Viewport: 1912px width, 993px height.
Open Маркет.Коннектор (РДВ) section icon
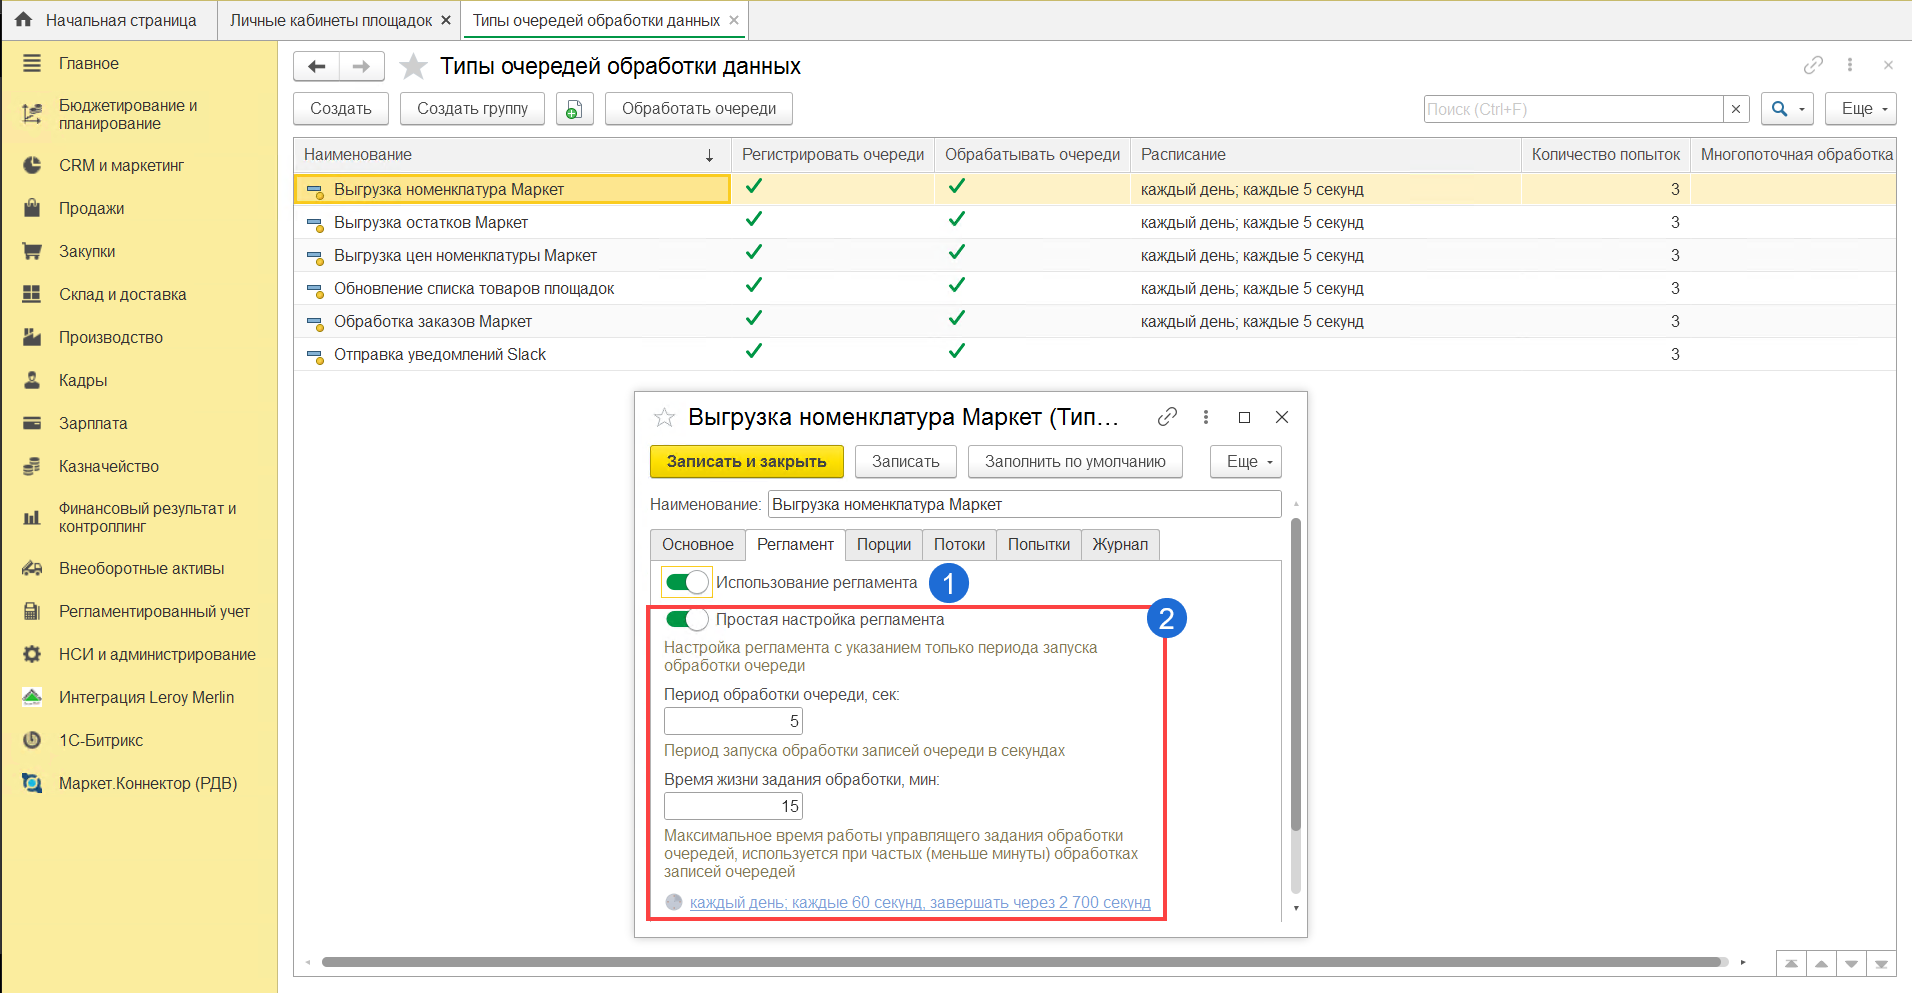[32, 783]
